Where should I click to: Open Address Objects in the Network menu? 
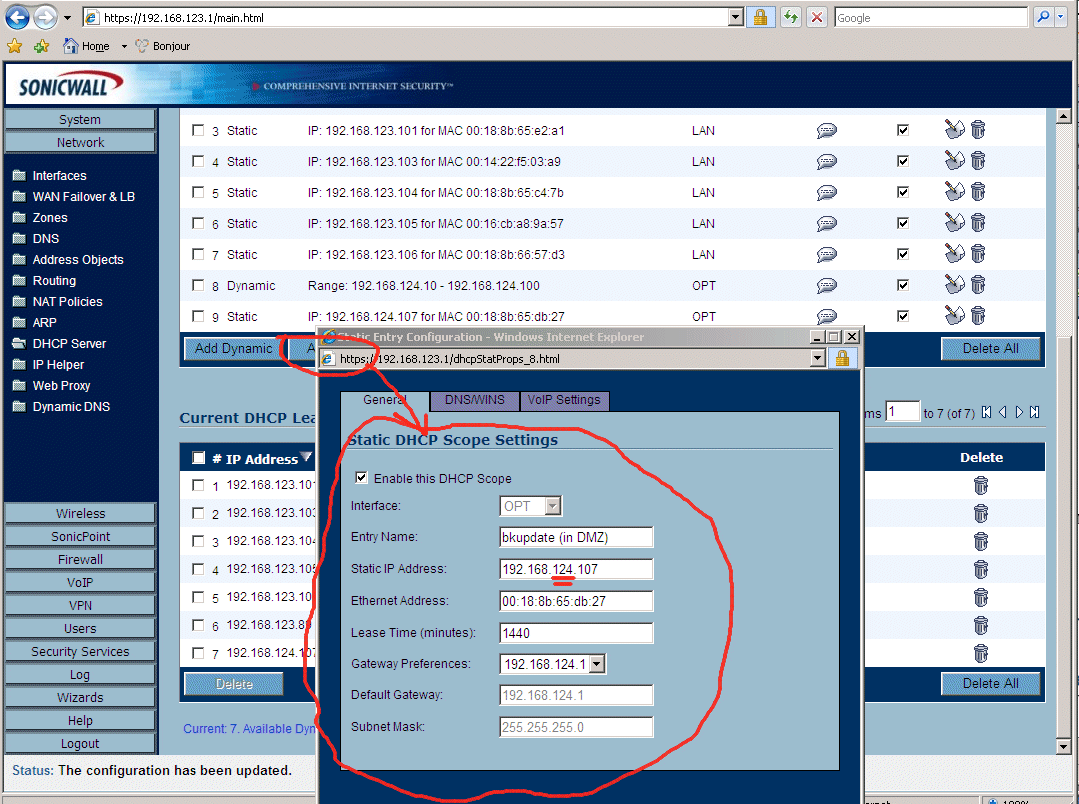pyautogui.click(x=78, y=260)
